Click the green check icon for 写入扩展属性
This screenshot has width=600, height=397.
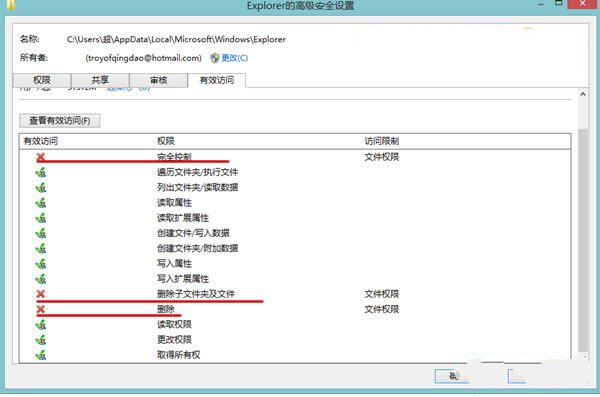click(x=41, y=279)
